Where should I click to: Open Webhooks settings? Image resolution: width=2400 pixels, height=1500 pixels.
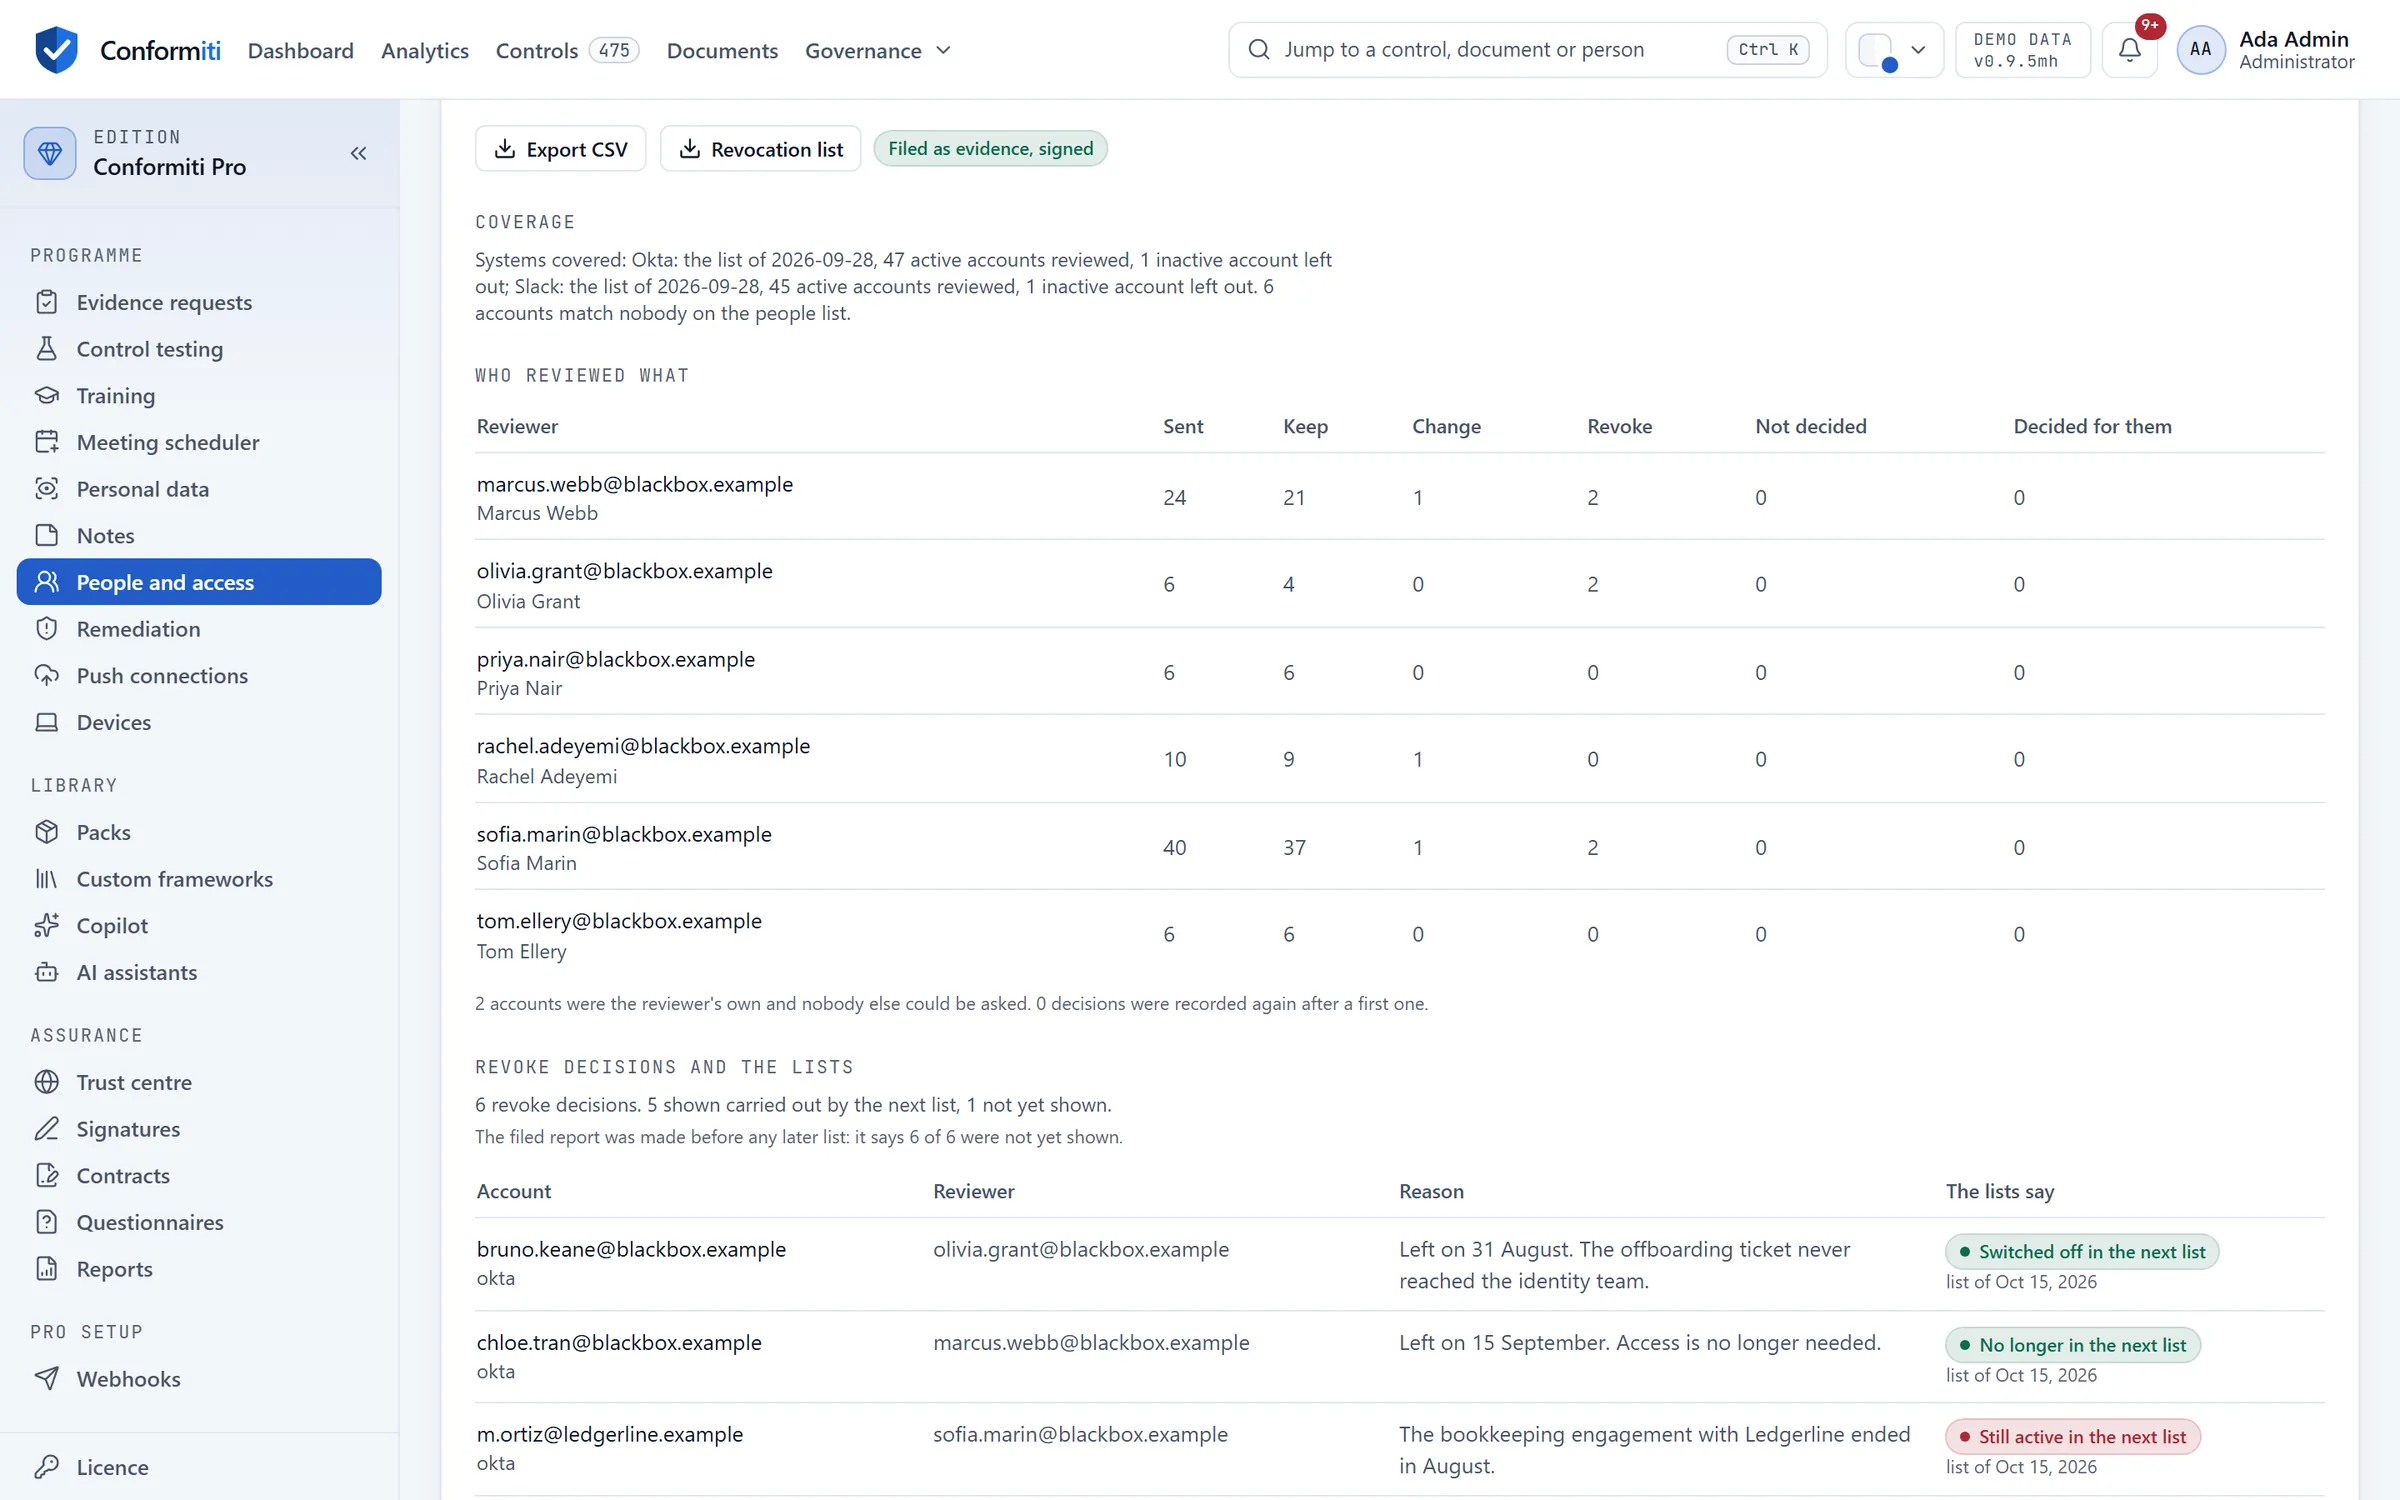pyautogui.click(x=199, y=1379)
